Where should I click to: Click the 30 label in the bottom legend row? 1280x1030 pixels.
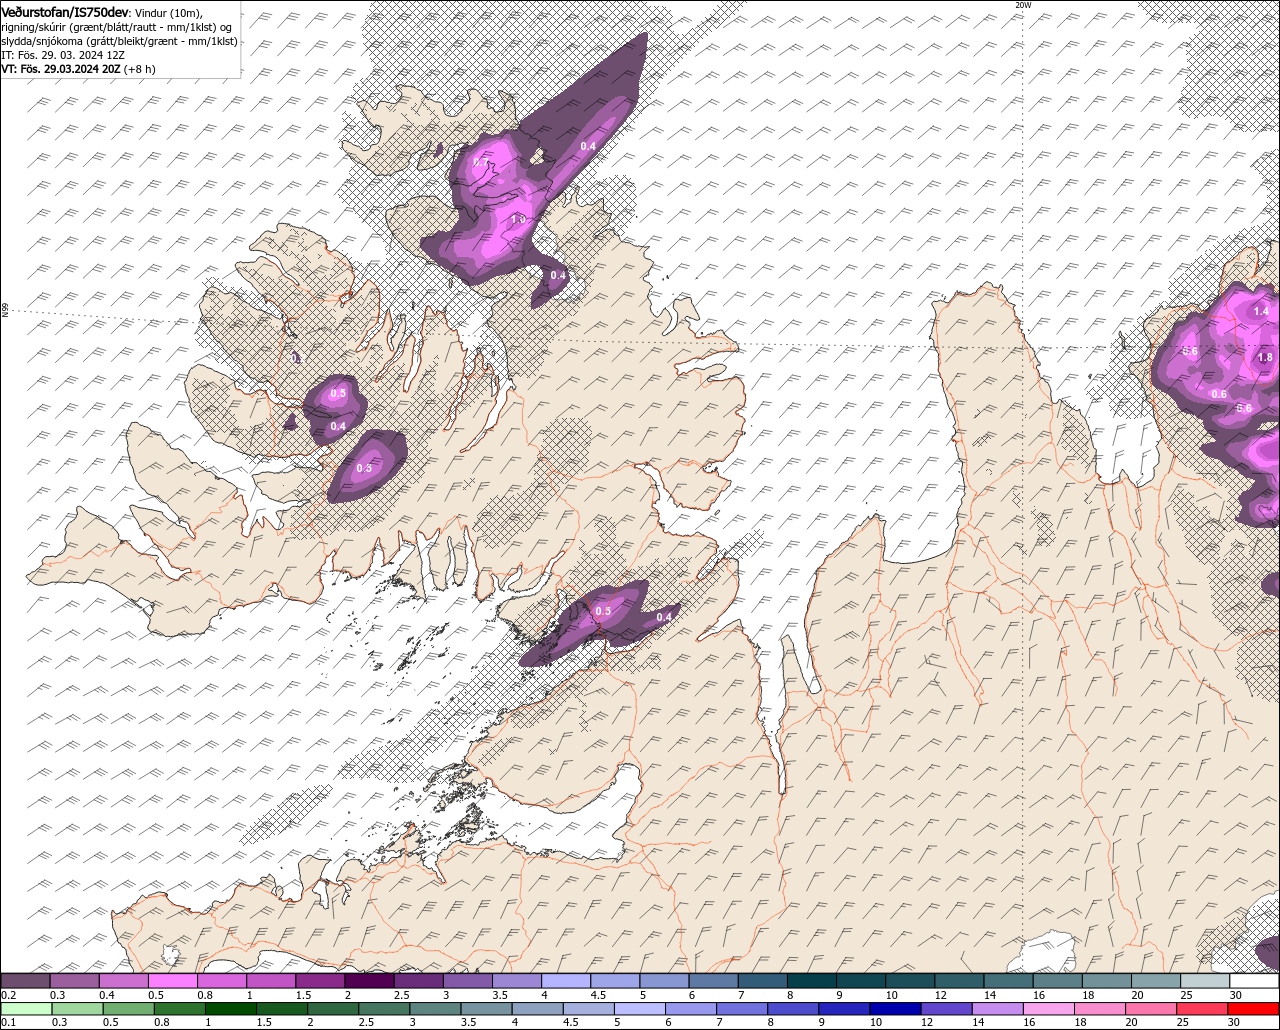(x=1234, y=1022)
